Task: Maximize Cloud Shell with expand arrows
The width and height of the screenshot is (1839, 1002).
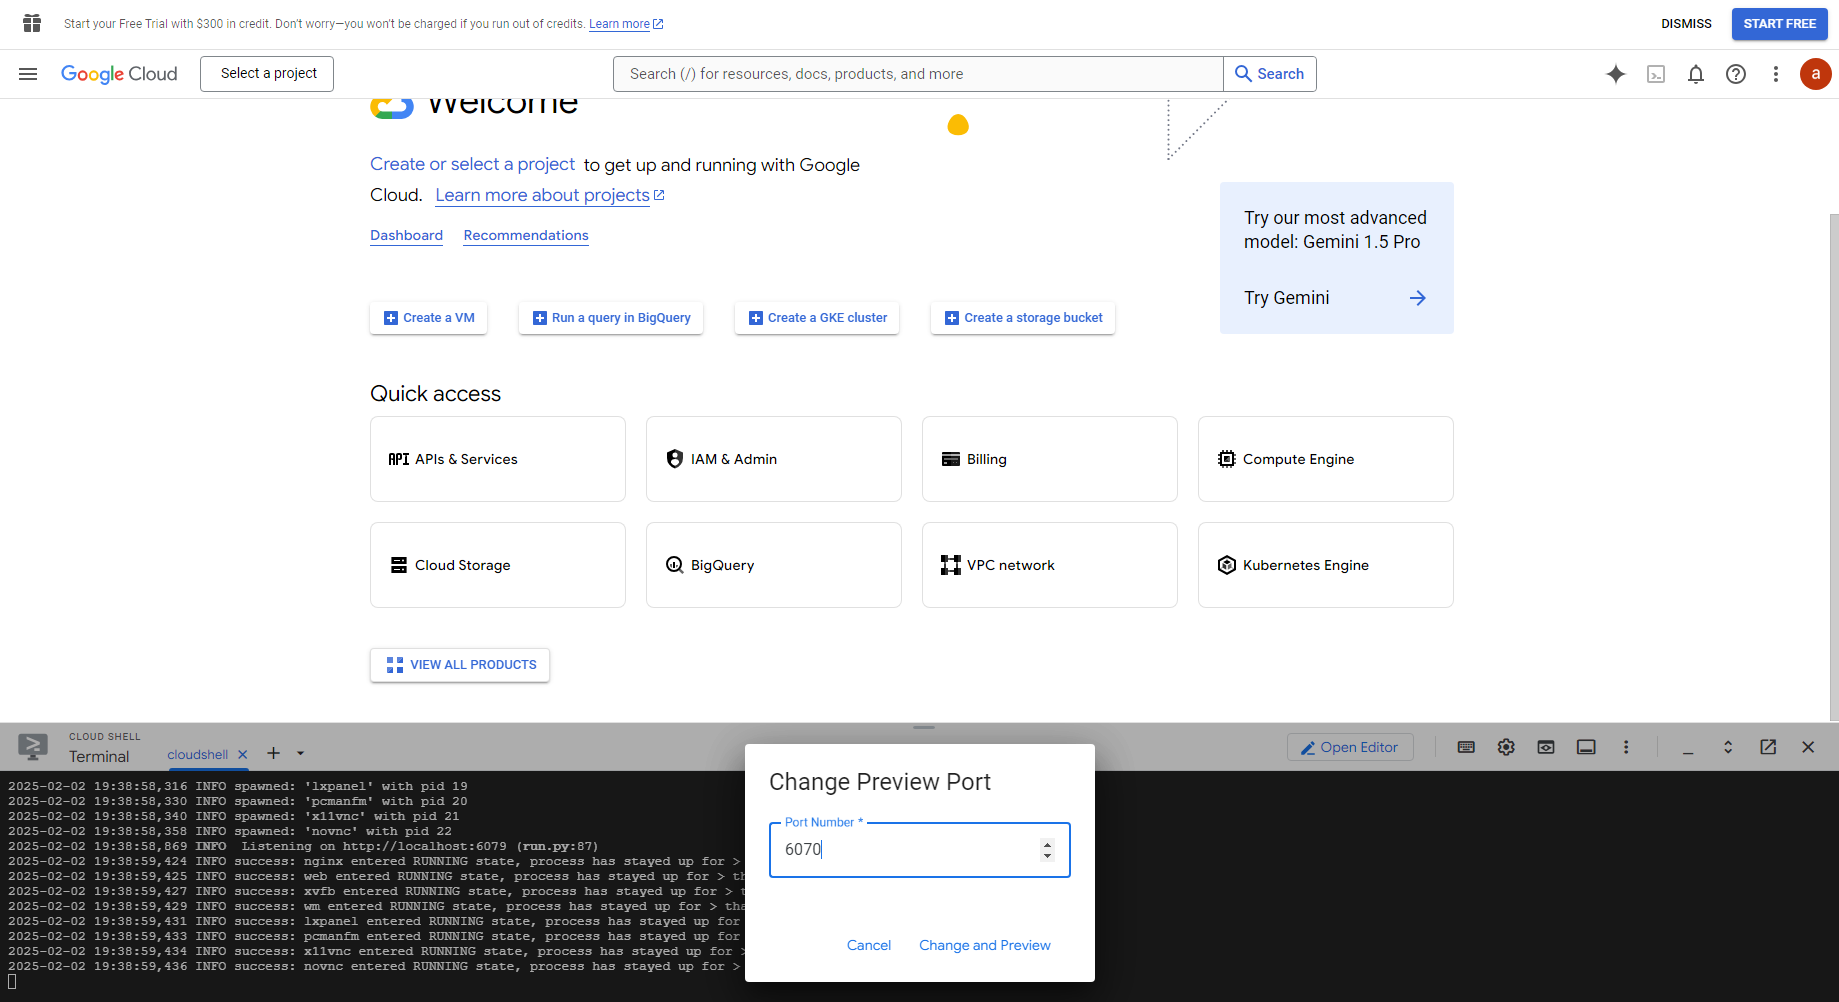Action: point(1728,747)
